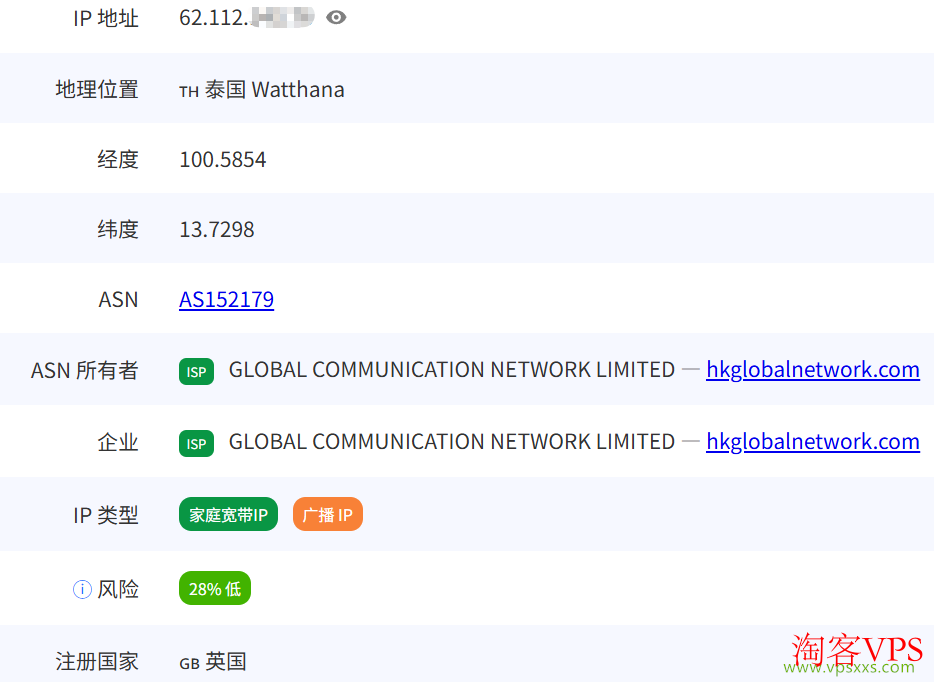Click the longitude value 100.5854

[222, 159]
